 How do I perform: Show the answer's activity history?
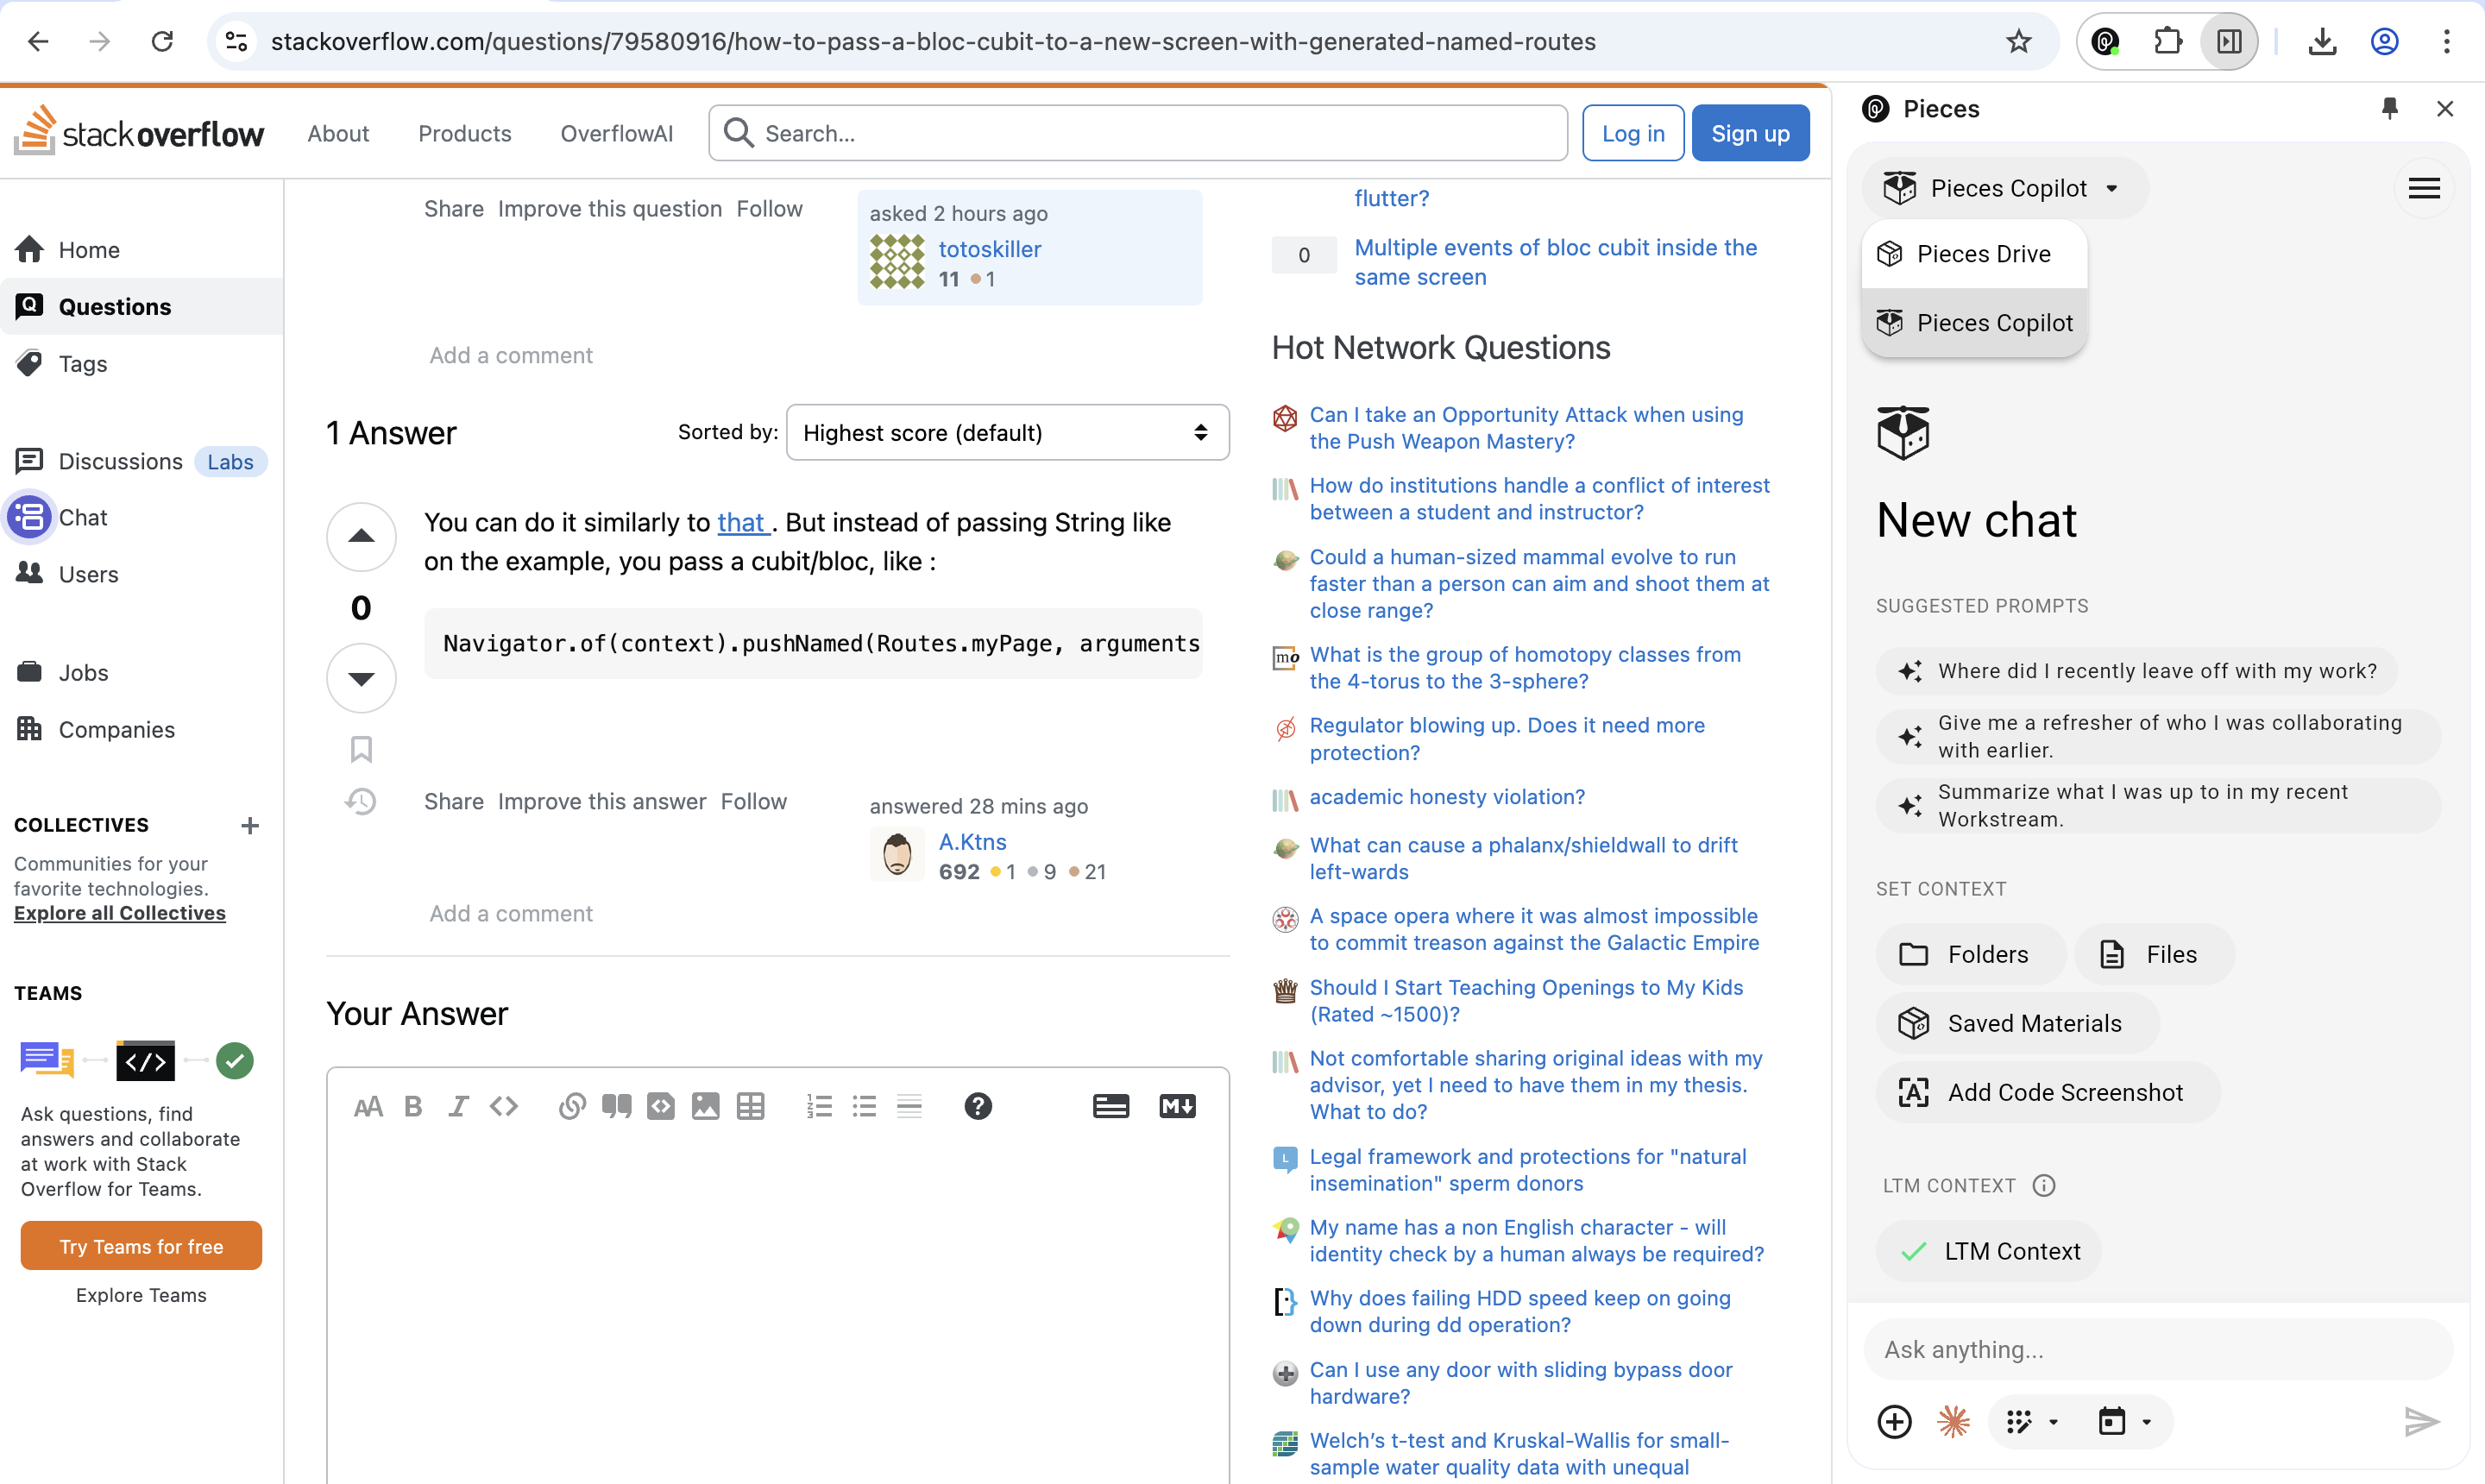361,801
